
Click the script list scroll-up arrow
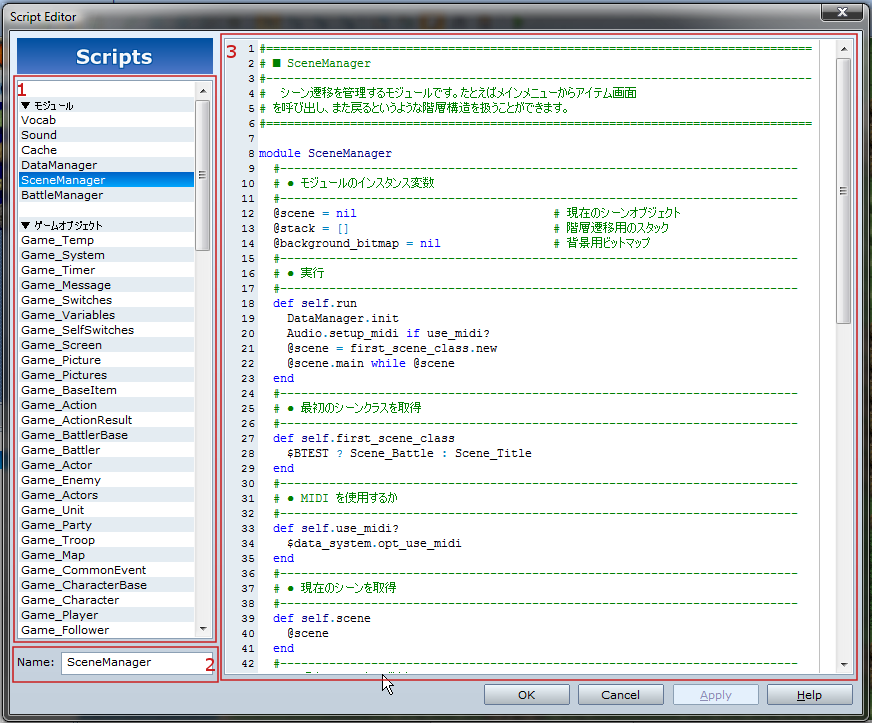coord(203,91)
